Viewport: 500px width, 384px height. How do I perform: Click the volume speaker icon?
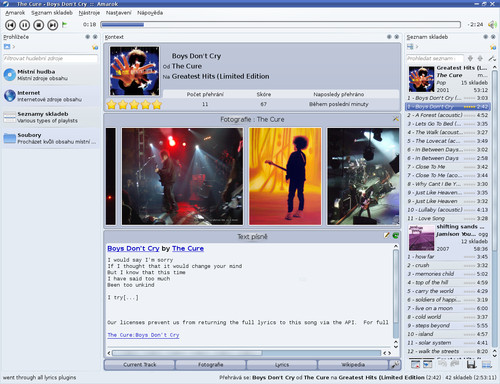[492, 25]
